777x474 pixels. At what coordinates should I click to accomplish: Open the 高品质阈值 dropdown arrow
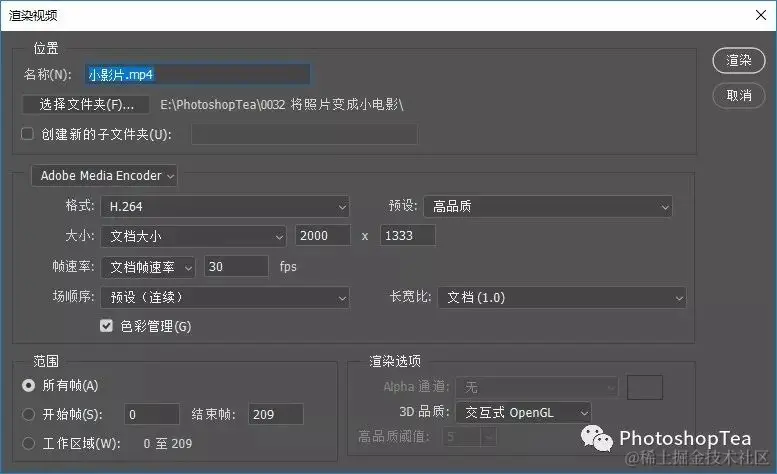[489, 437]
